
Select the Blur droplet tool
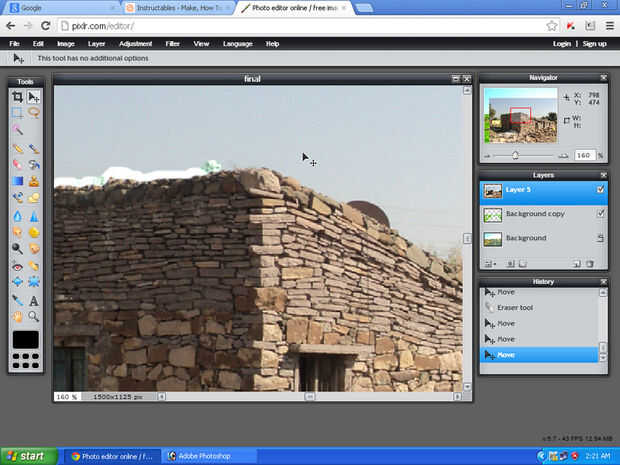click(x=17, y=216)
